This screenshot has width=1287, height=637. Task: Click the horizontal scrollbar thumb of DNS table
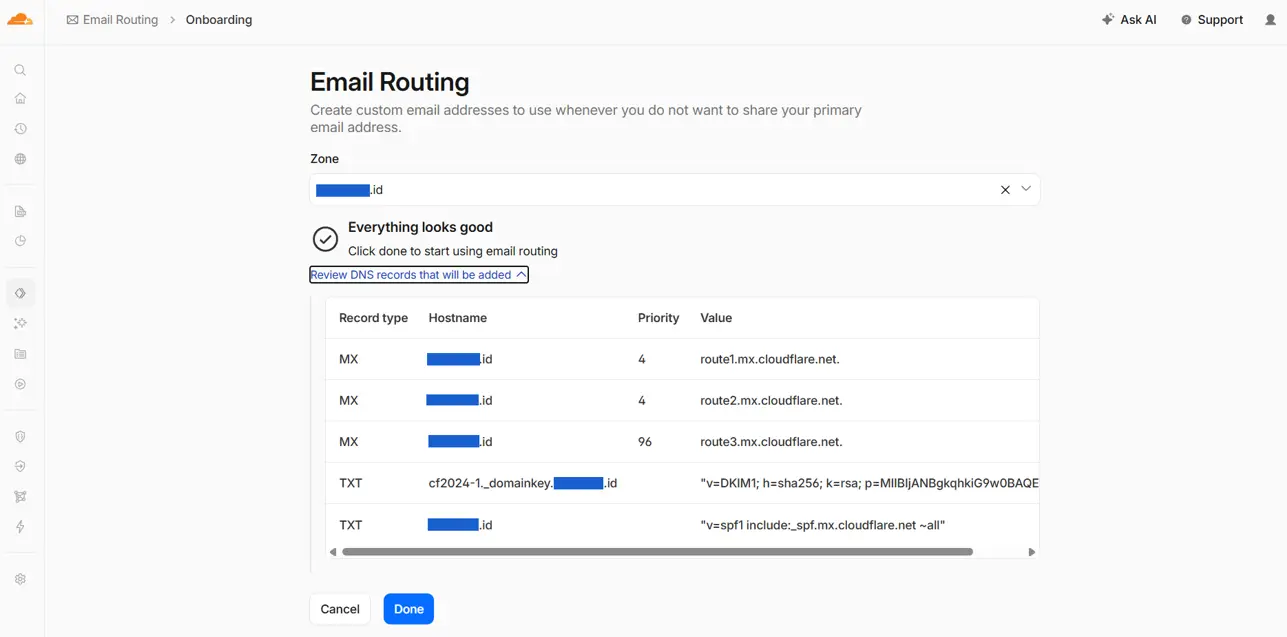coord(657,552)
